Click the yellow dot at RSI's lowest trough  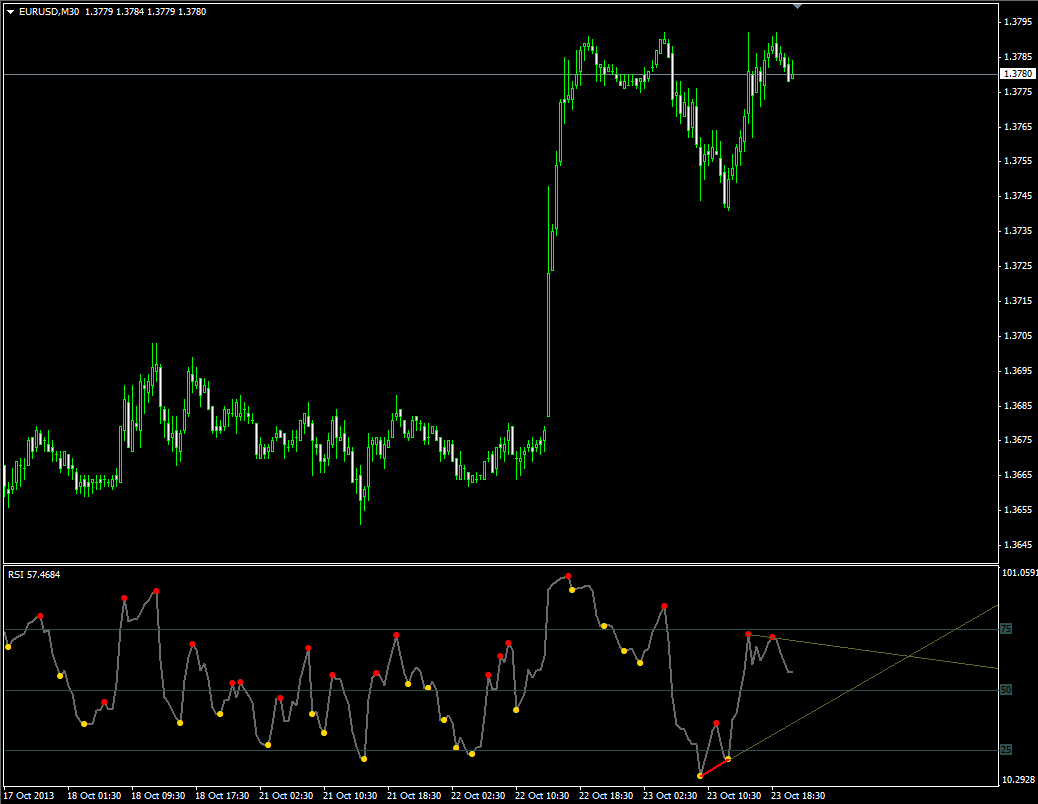[700, 776]
